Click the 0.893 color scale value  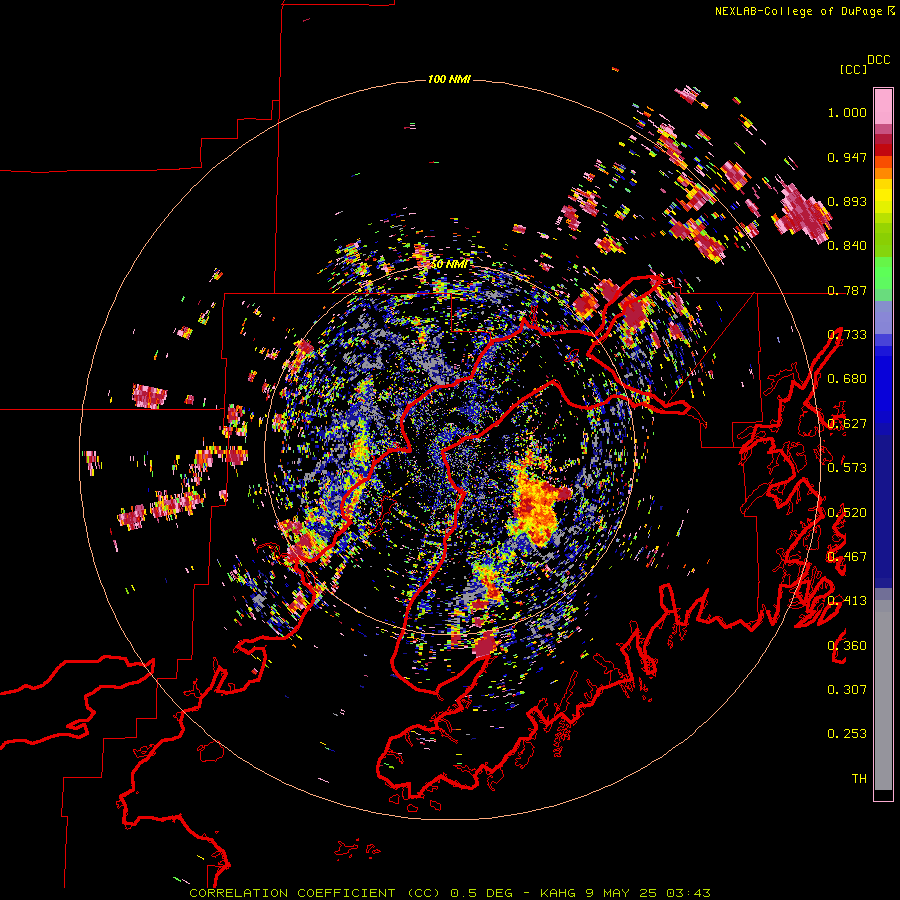(847, 201)
